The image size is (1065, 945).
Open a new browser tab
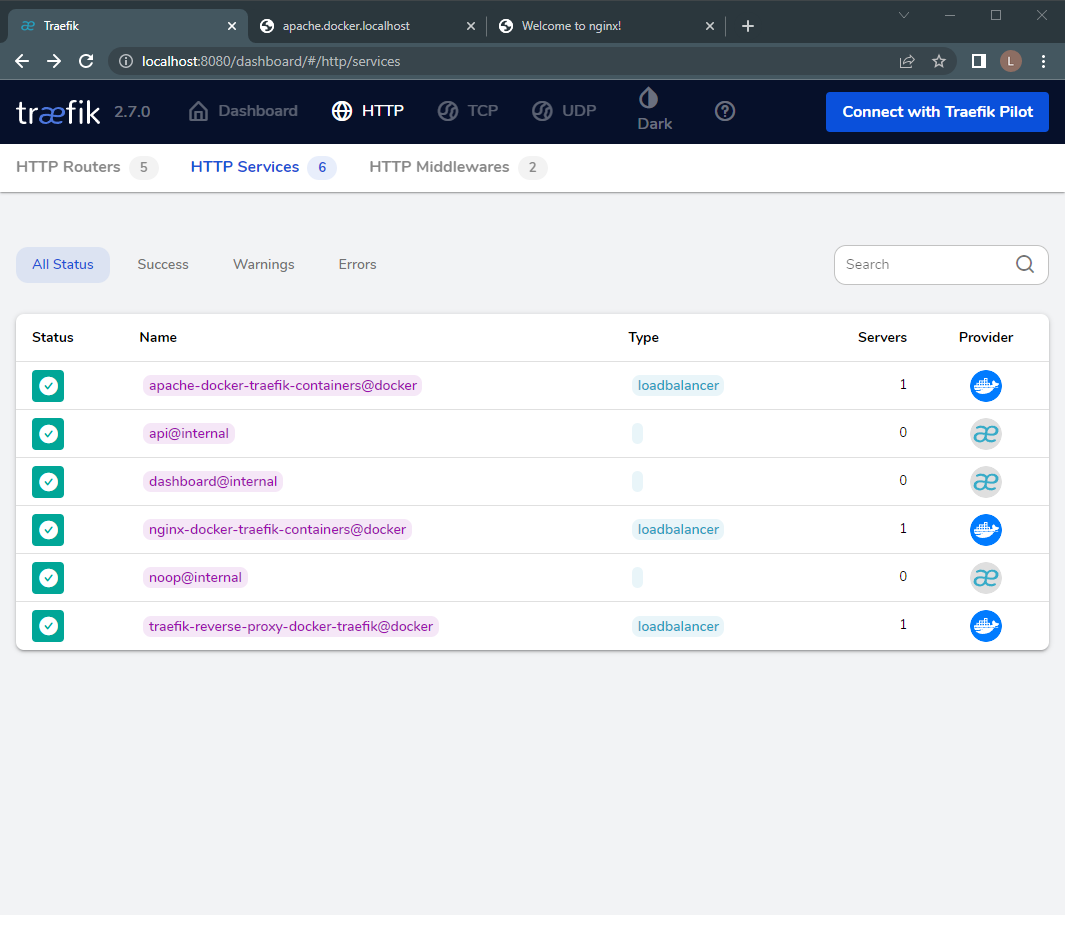(748, 26)
